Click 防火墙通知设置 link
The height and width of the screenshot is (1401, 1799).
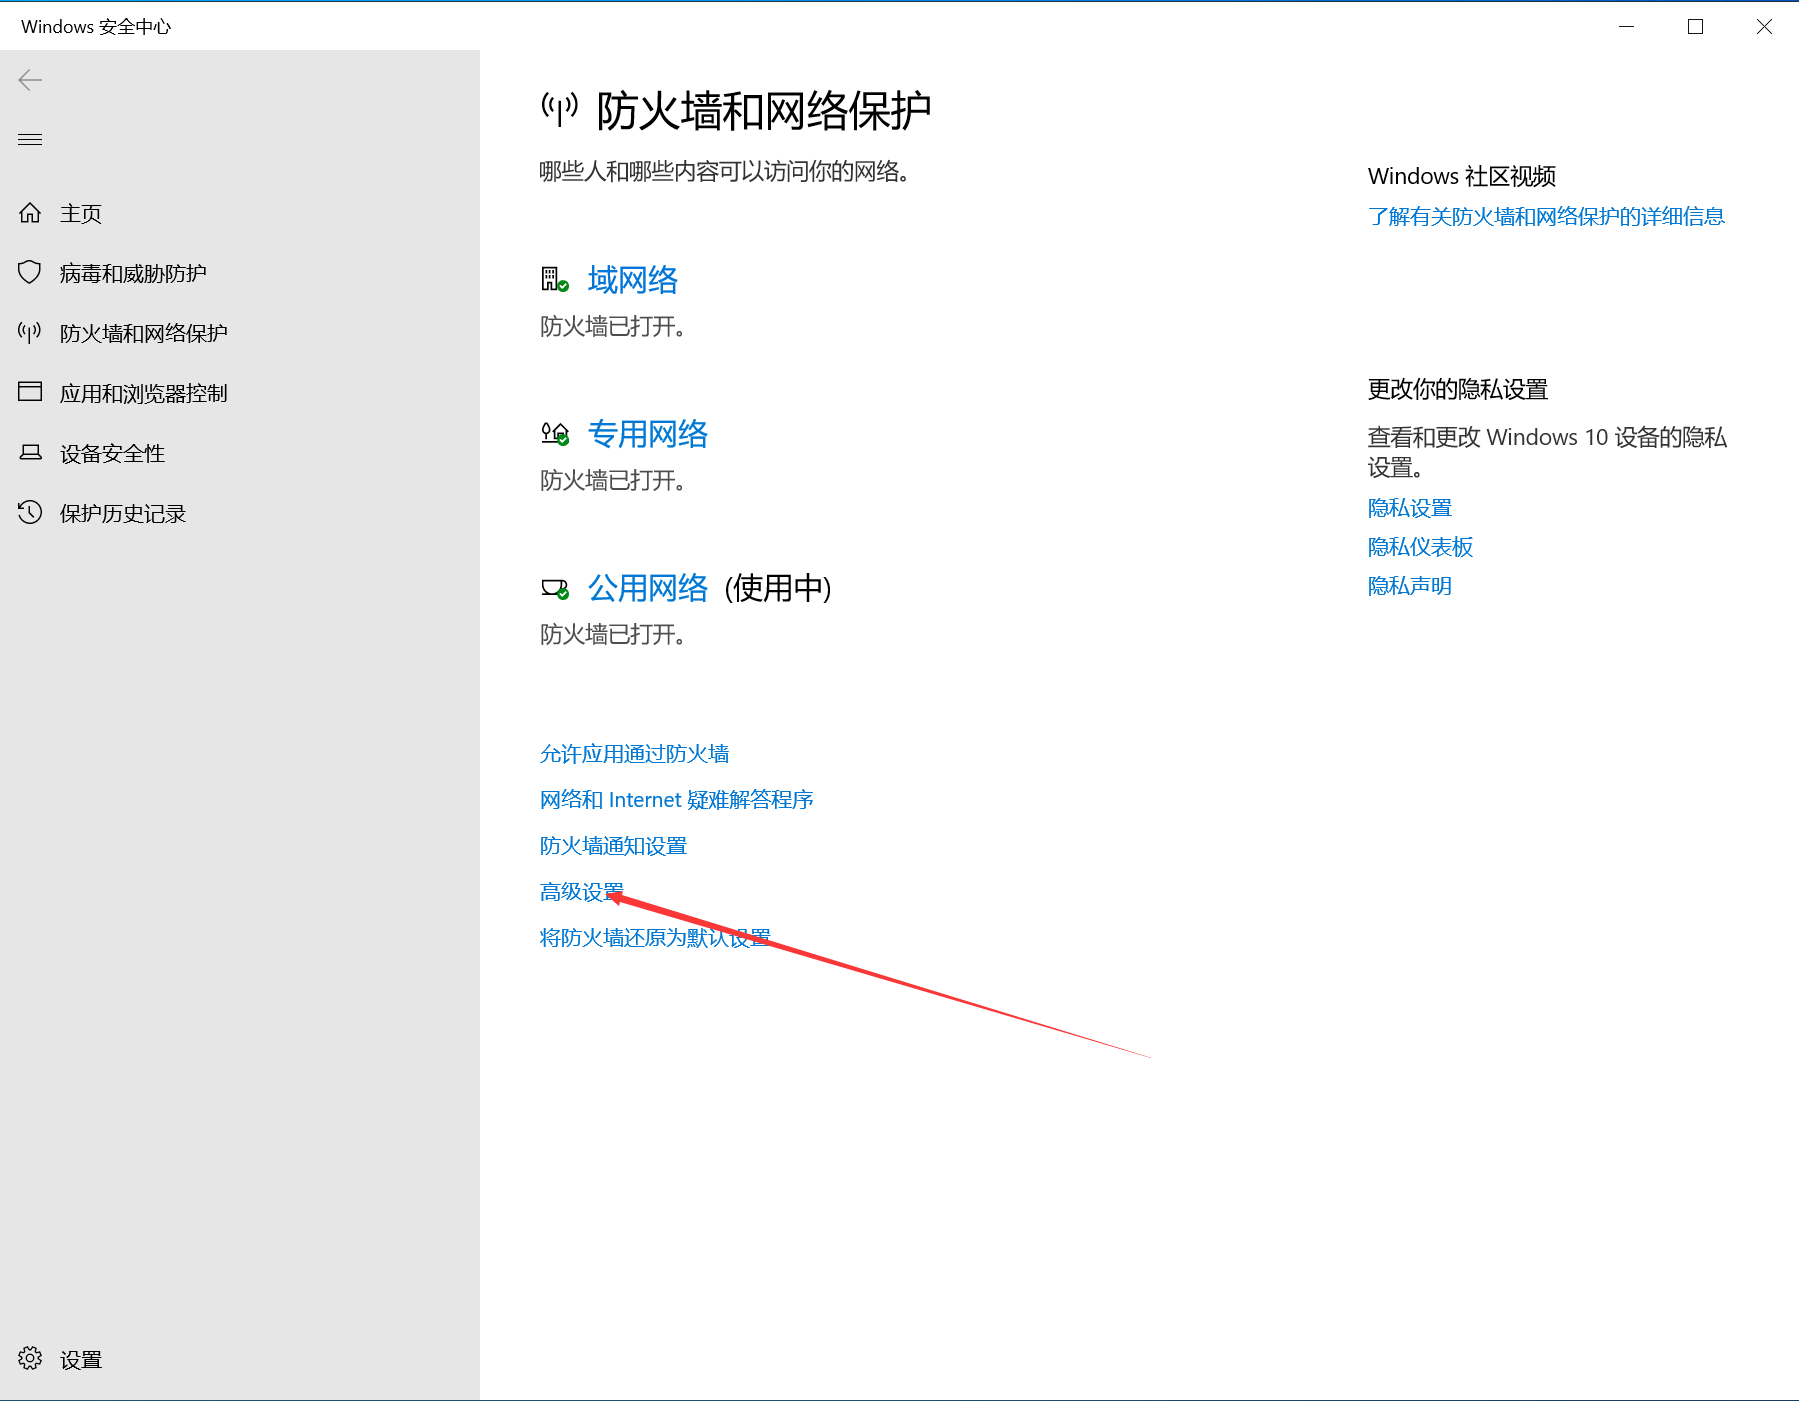point(614,846)
